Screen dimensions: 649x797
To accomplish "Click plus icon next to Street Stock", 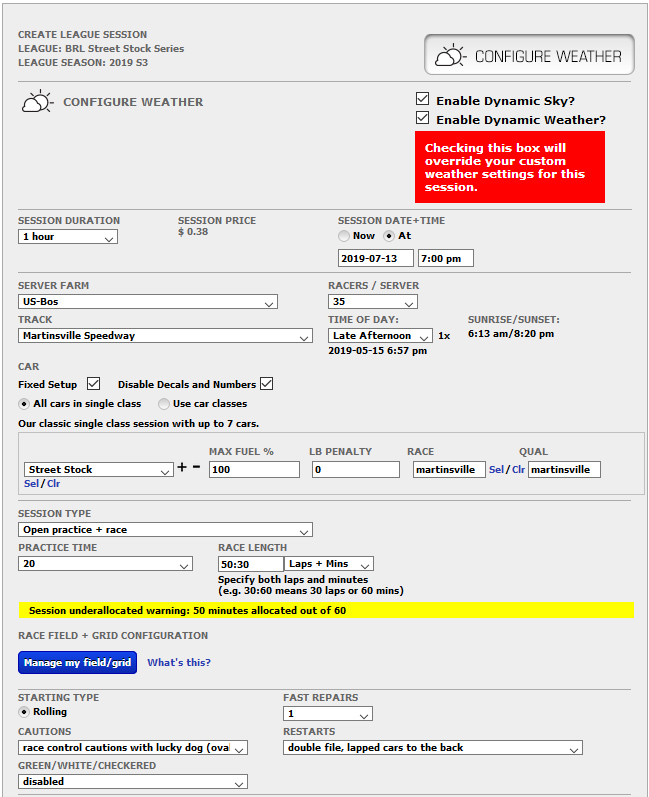I will [183, 468].
